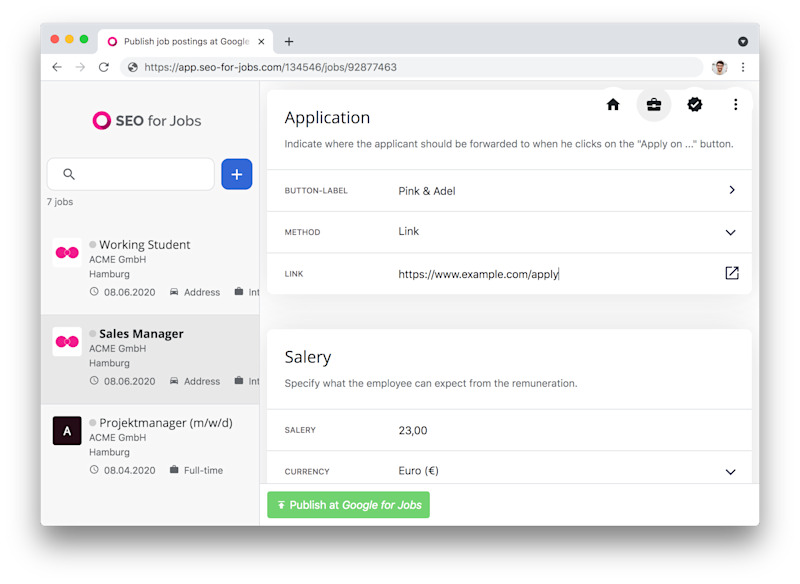Click the car icon beside Sales Manager Address
This screenshot has height=584, width=800.
tap(174, 380)
